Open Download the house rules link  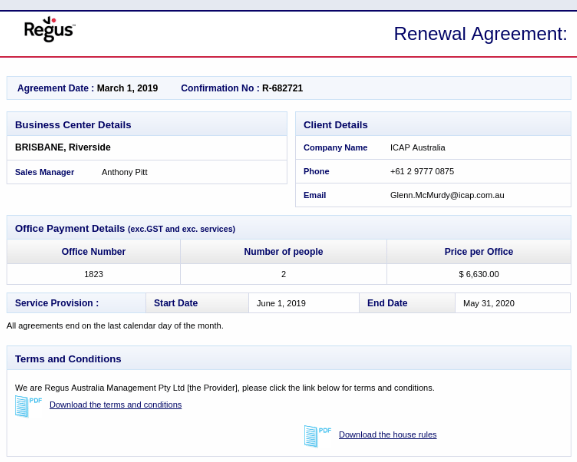click(387, 434)
